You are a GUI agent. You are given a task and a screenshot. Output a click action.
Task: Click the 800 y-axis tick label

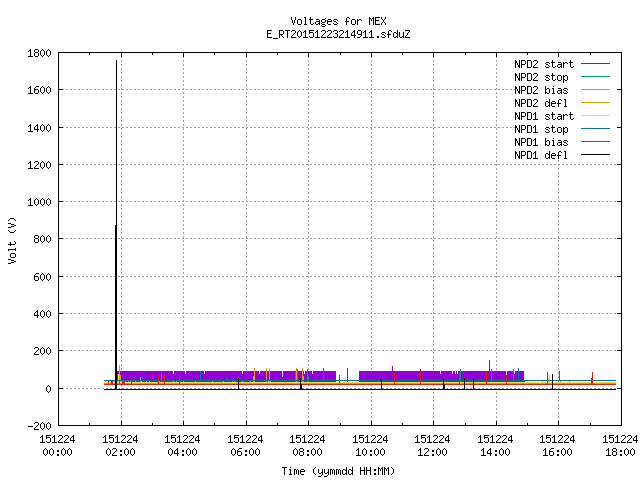pos(42,239)
